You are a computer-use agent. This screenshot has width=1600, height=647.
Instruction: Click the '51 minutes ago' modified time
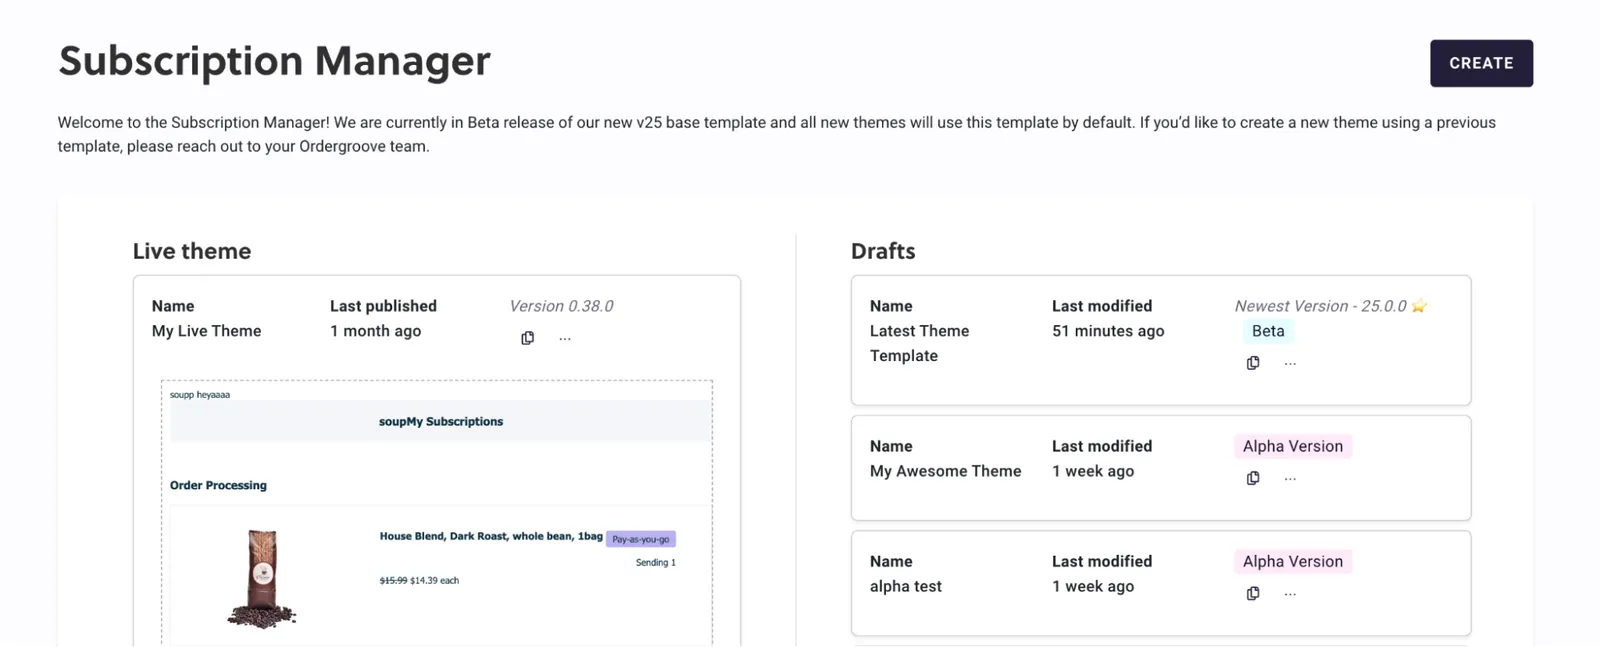[x=1108, y=331]
